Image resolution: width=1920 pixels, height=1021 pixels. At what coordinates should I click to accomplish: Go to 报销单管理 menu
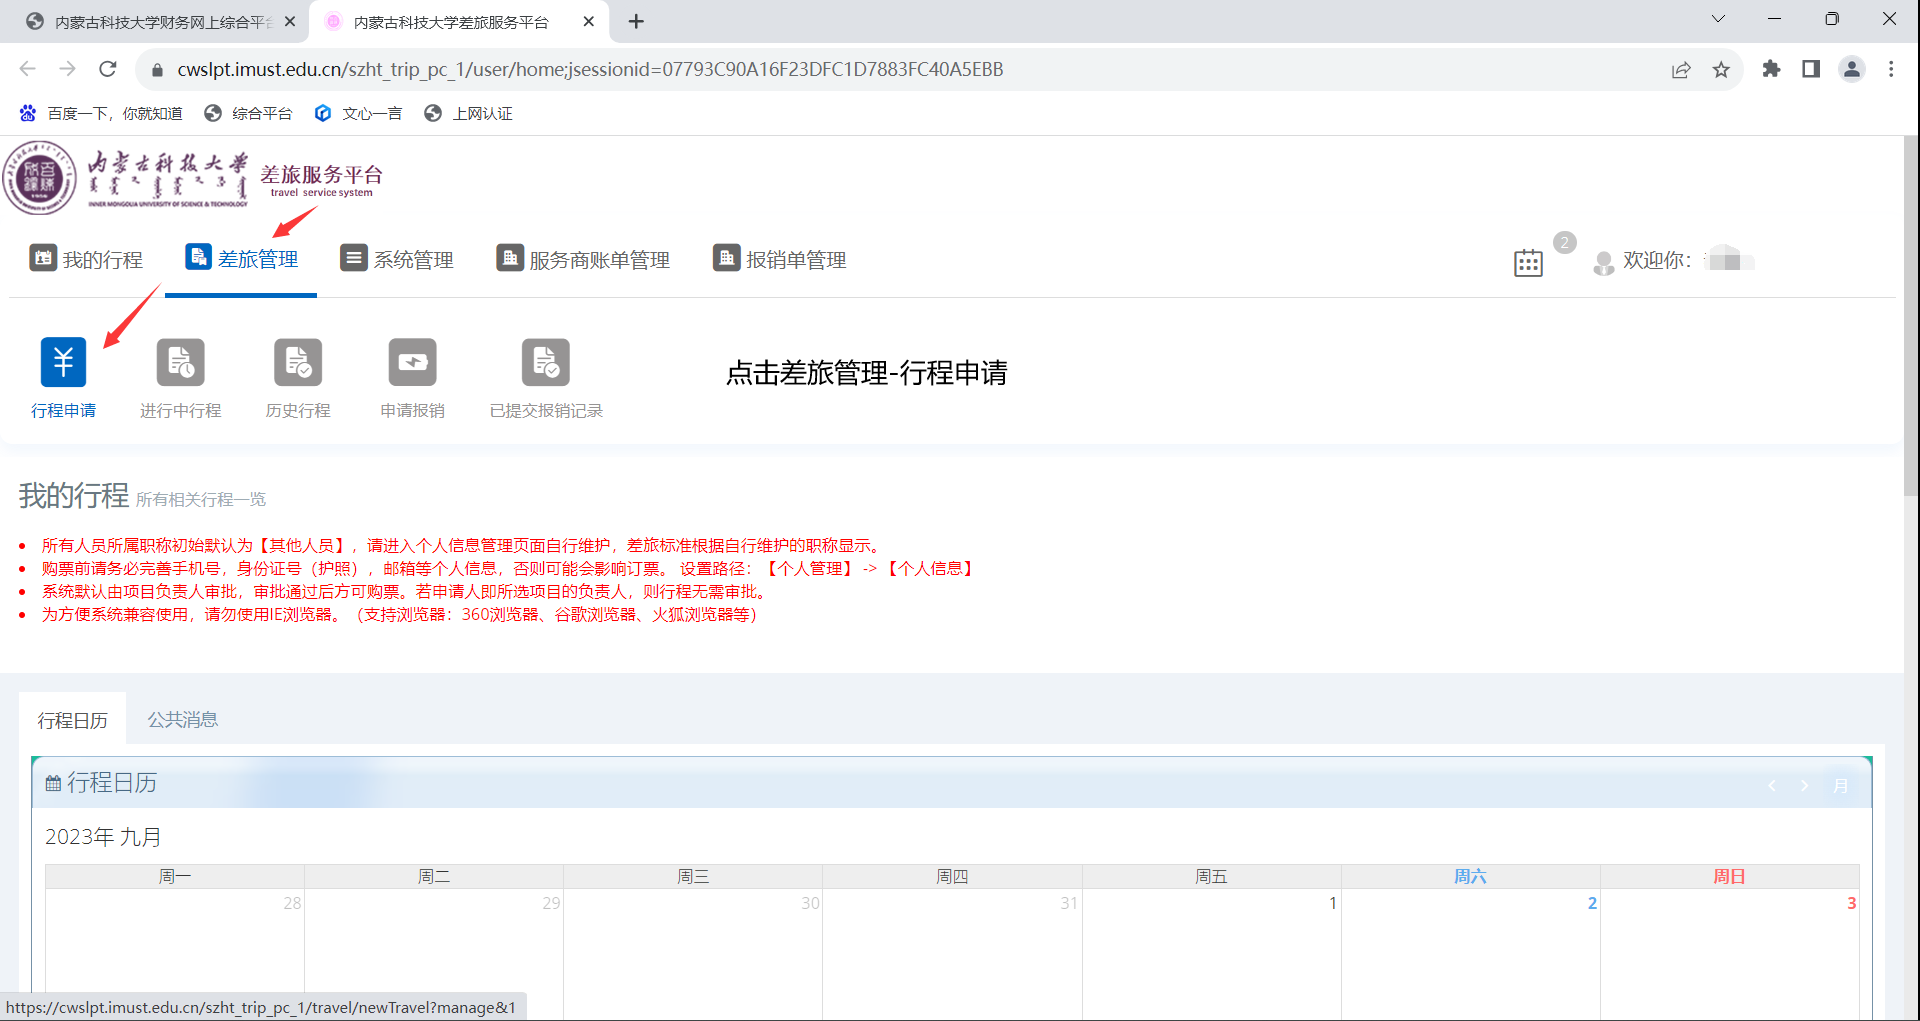point(780,260)
